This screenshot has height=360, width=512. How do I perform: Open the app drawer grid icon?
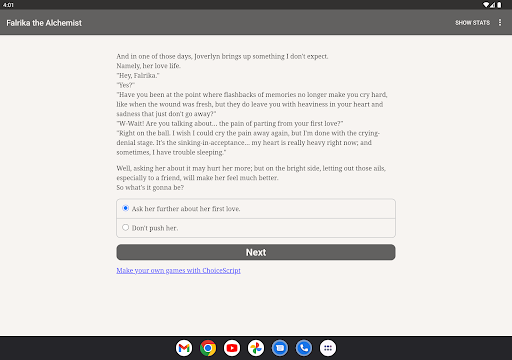[x=328, y=348]
